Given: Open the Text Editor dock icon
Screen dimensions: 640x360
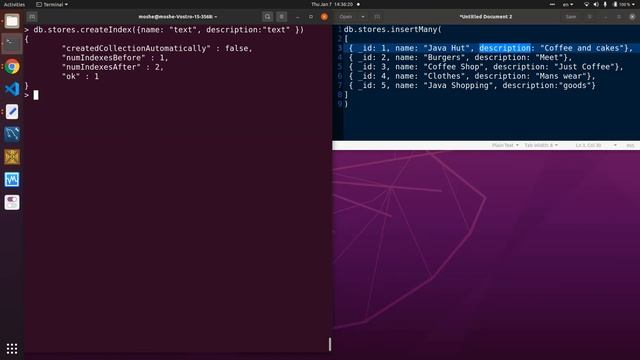Looking at the screenshot, I should tap(12, 111).
